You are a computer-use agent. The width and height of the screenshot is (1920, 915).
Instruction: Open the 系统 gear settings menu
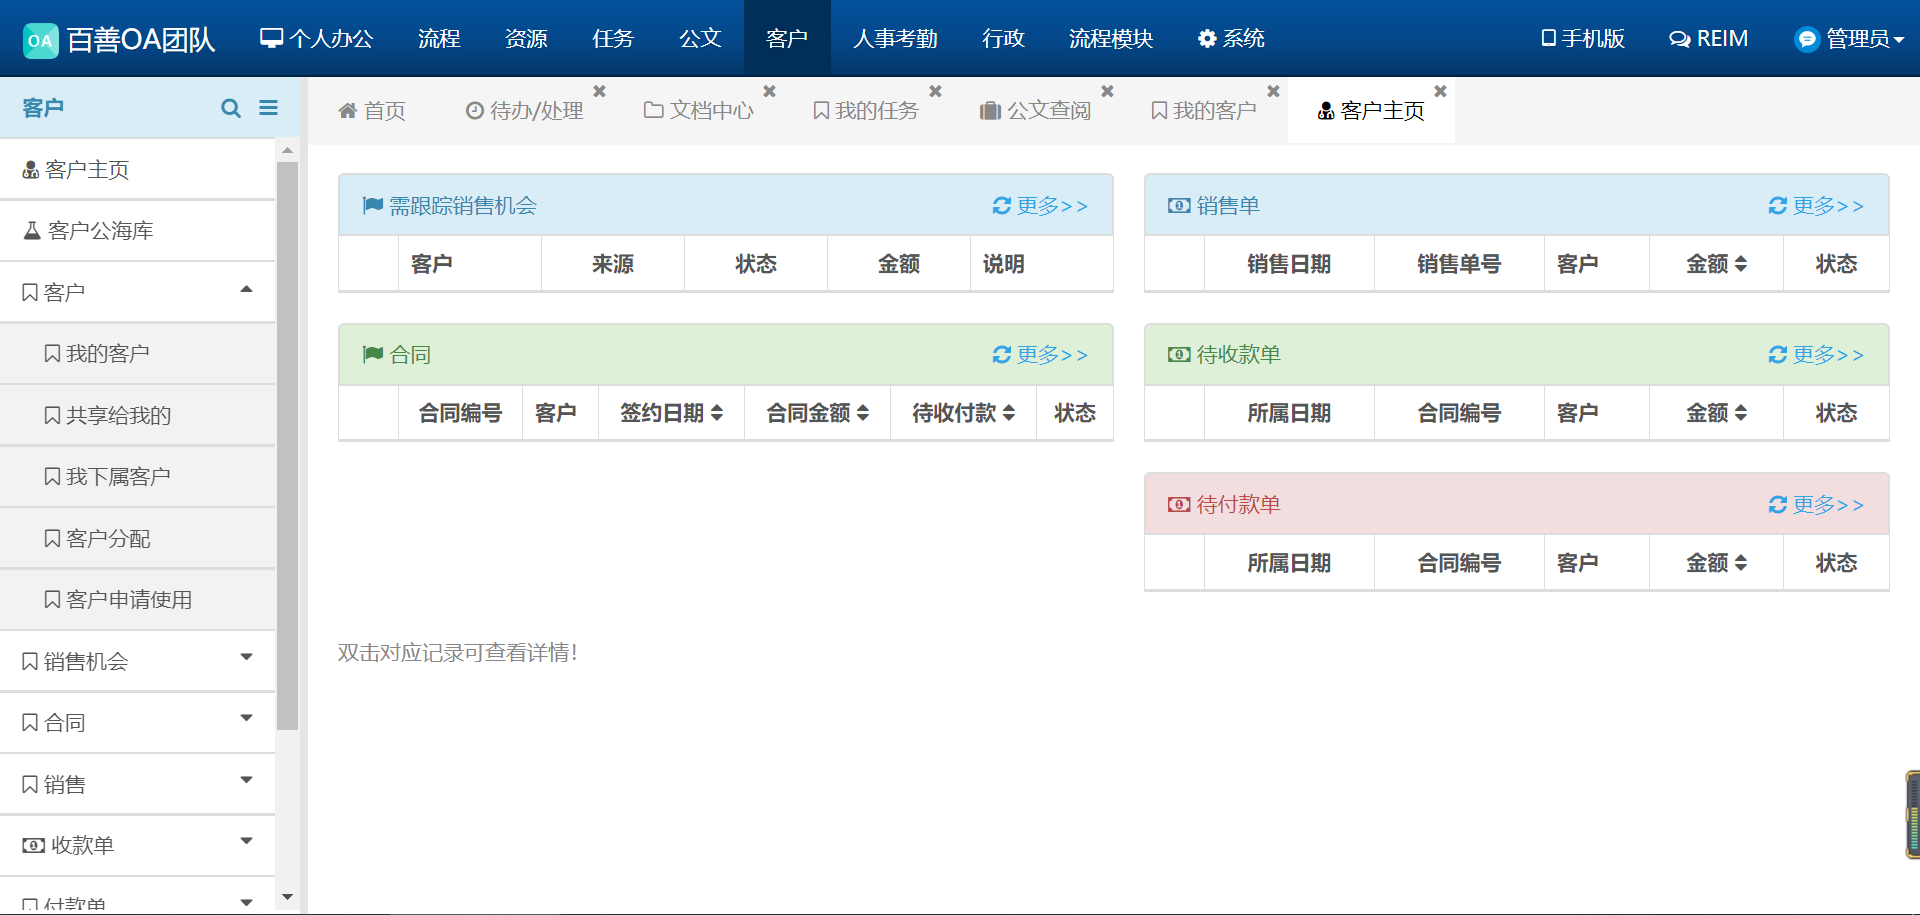[x=1231, y=39]
